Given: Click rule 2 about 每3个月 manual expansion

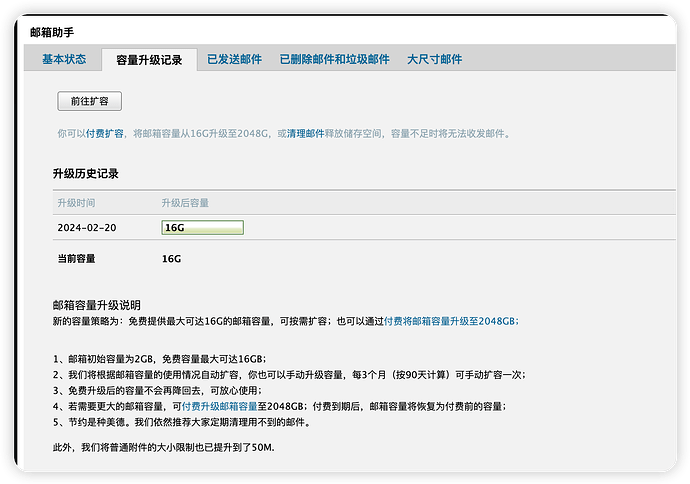Looking at the screenshot, I should [x=289, y=375].
